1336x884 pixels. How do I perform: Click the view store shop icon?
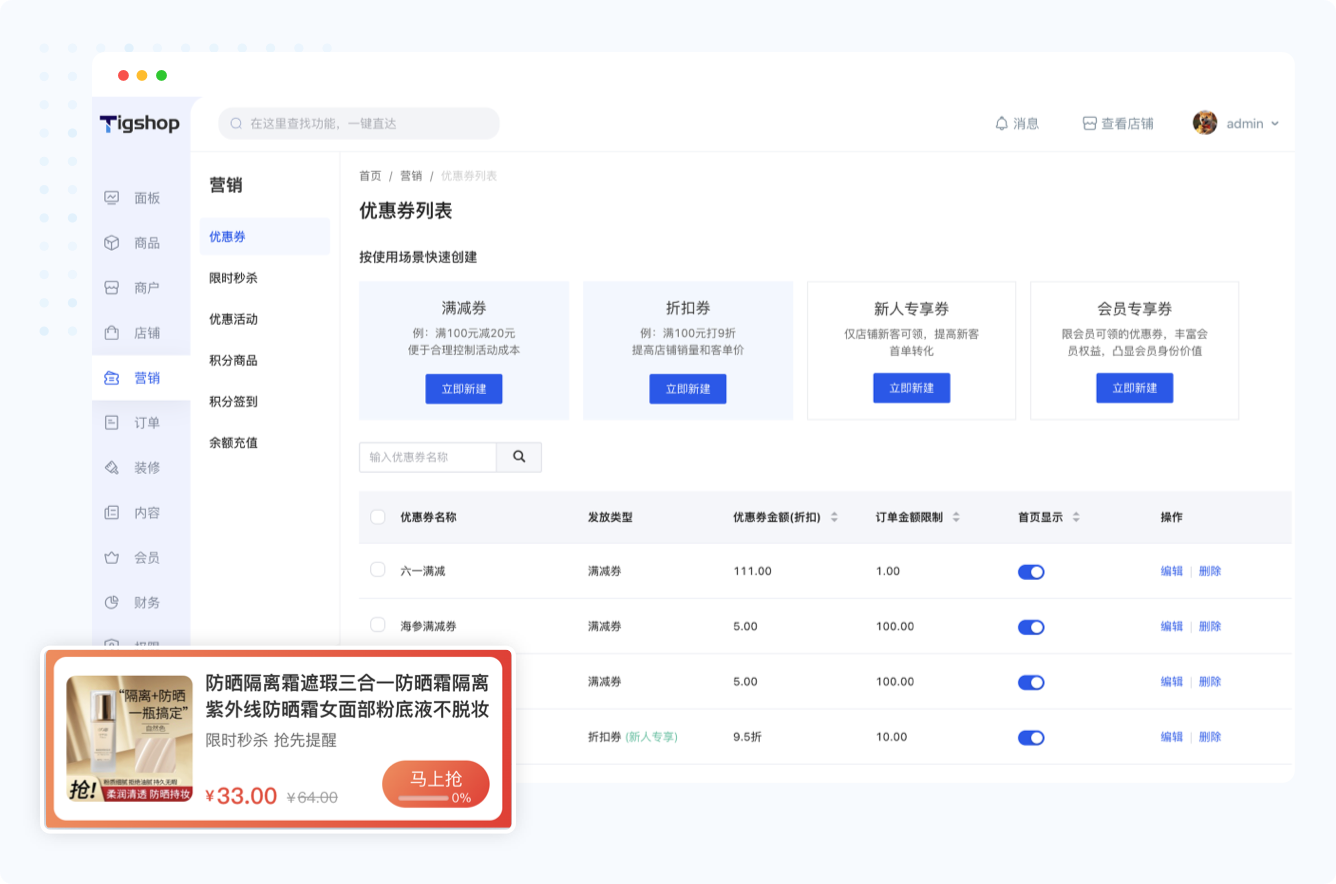(1089, 124)
